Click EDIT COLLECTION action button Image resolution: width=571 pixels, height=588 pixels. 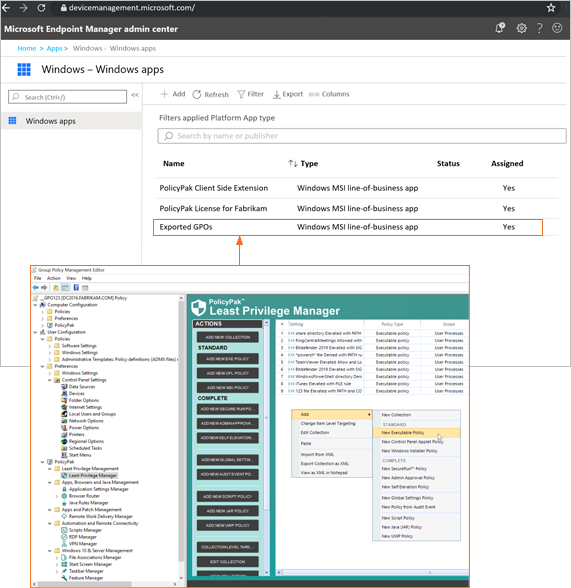[228, 562]
